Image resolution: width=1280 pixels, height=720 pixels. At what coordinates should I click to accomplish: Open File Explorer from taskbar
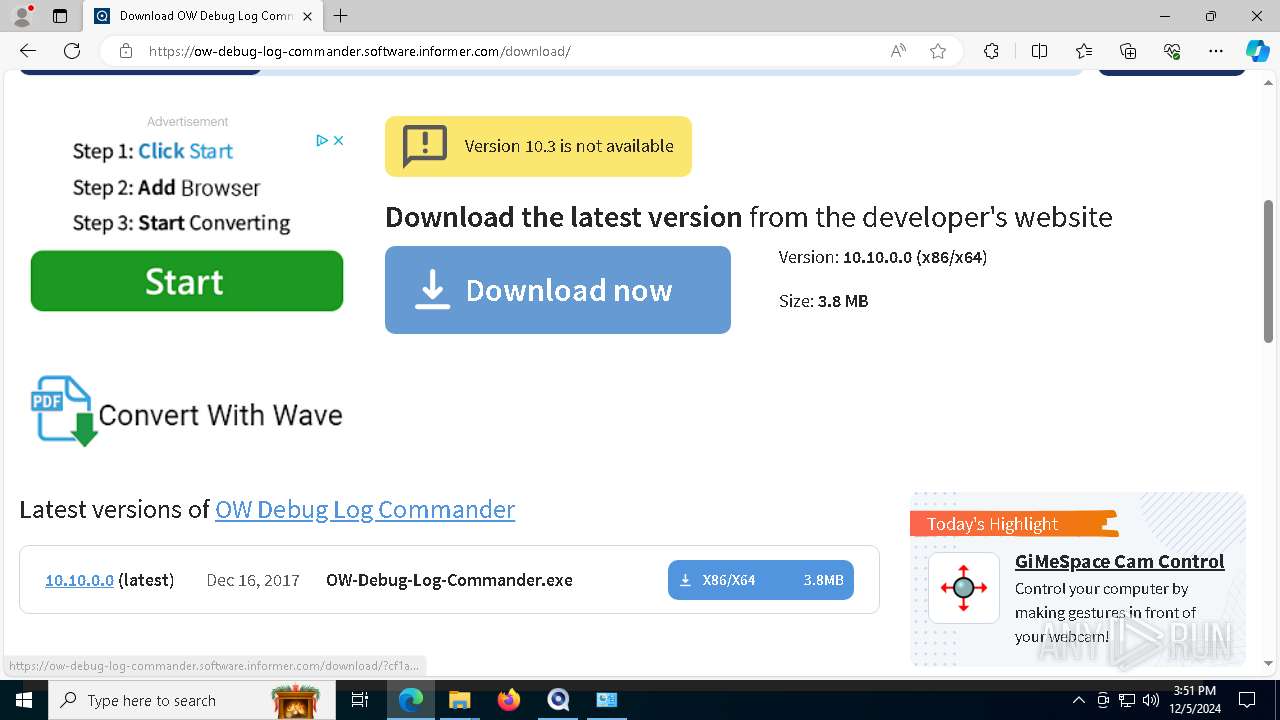[x=460, y=700]
